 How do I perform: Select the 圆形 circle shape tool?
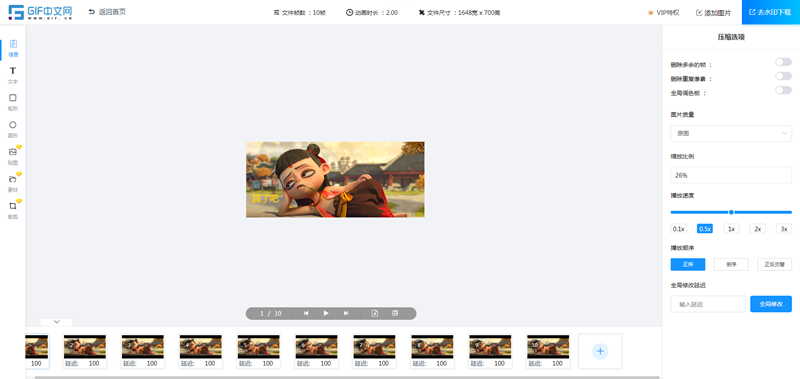13,129
